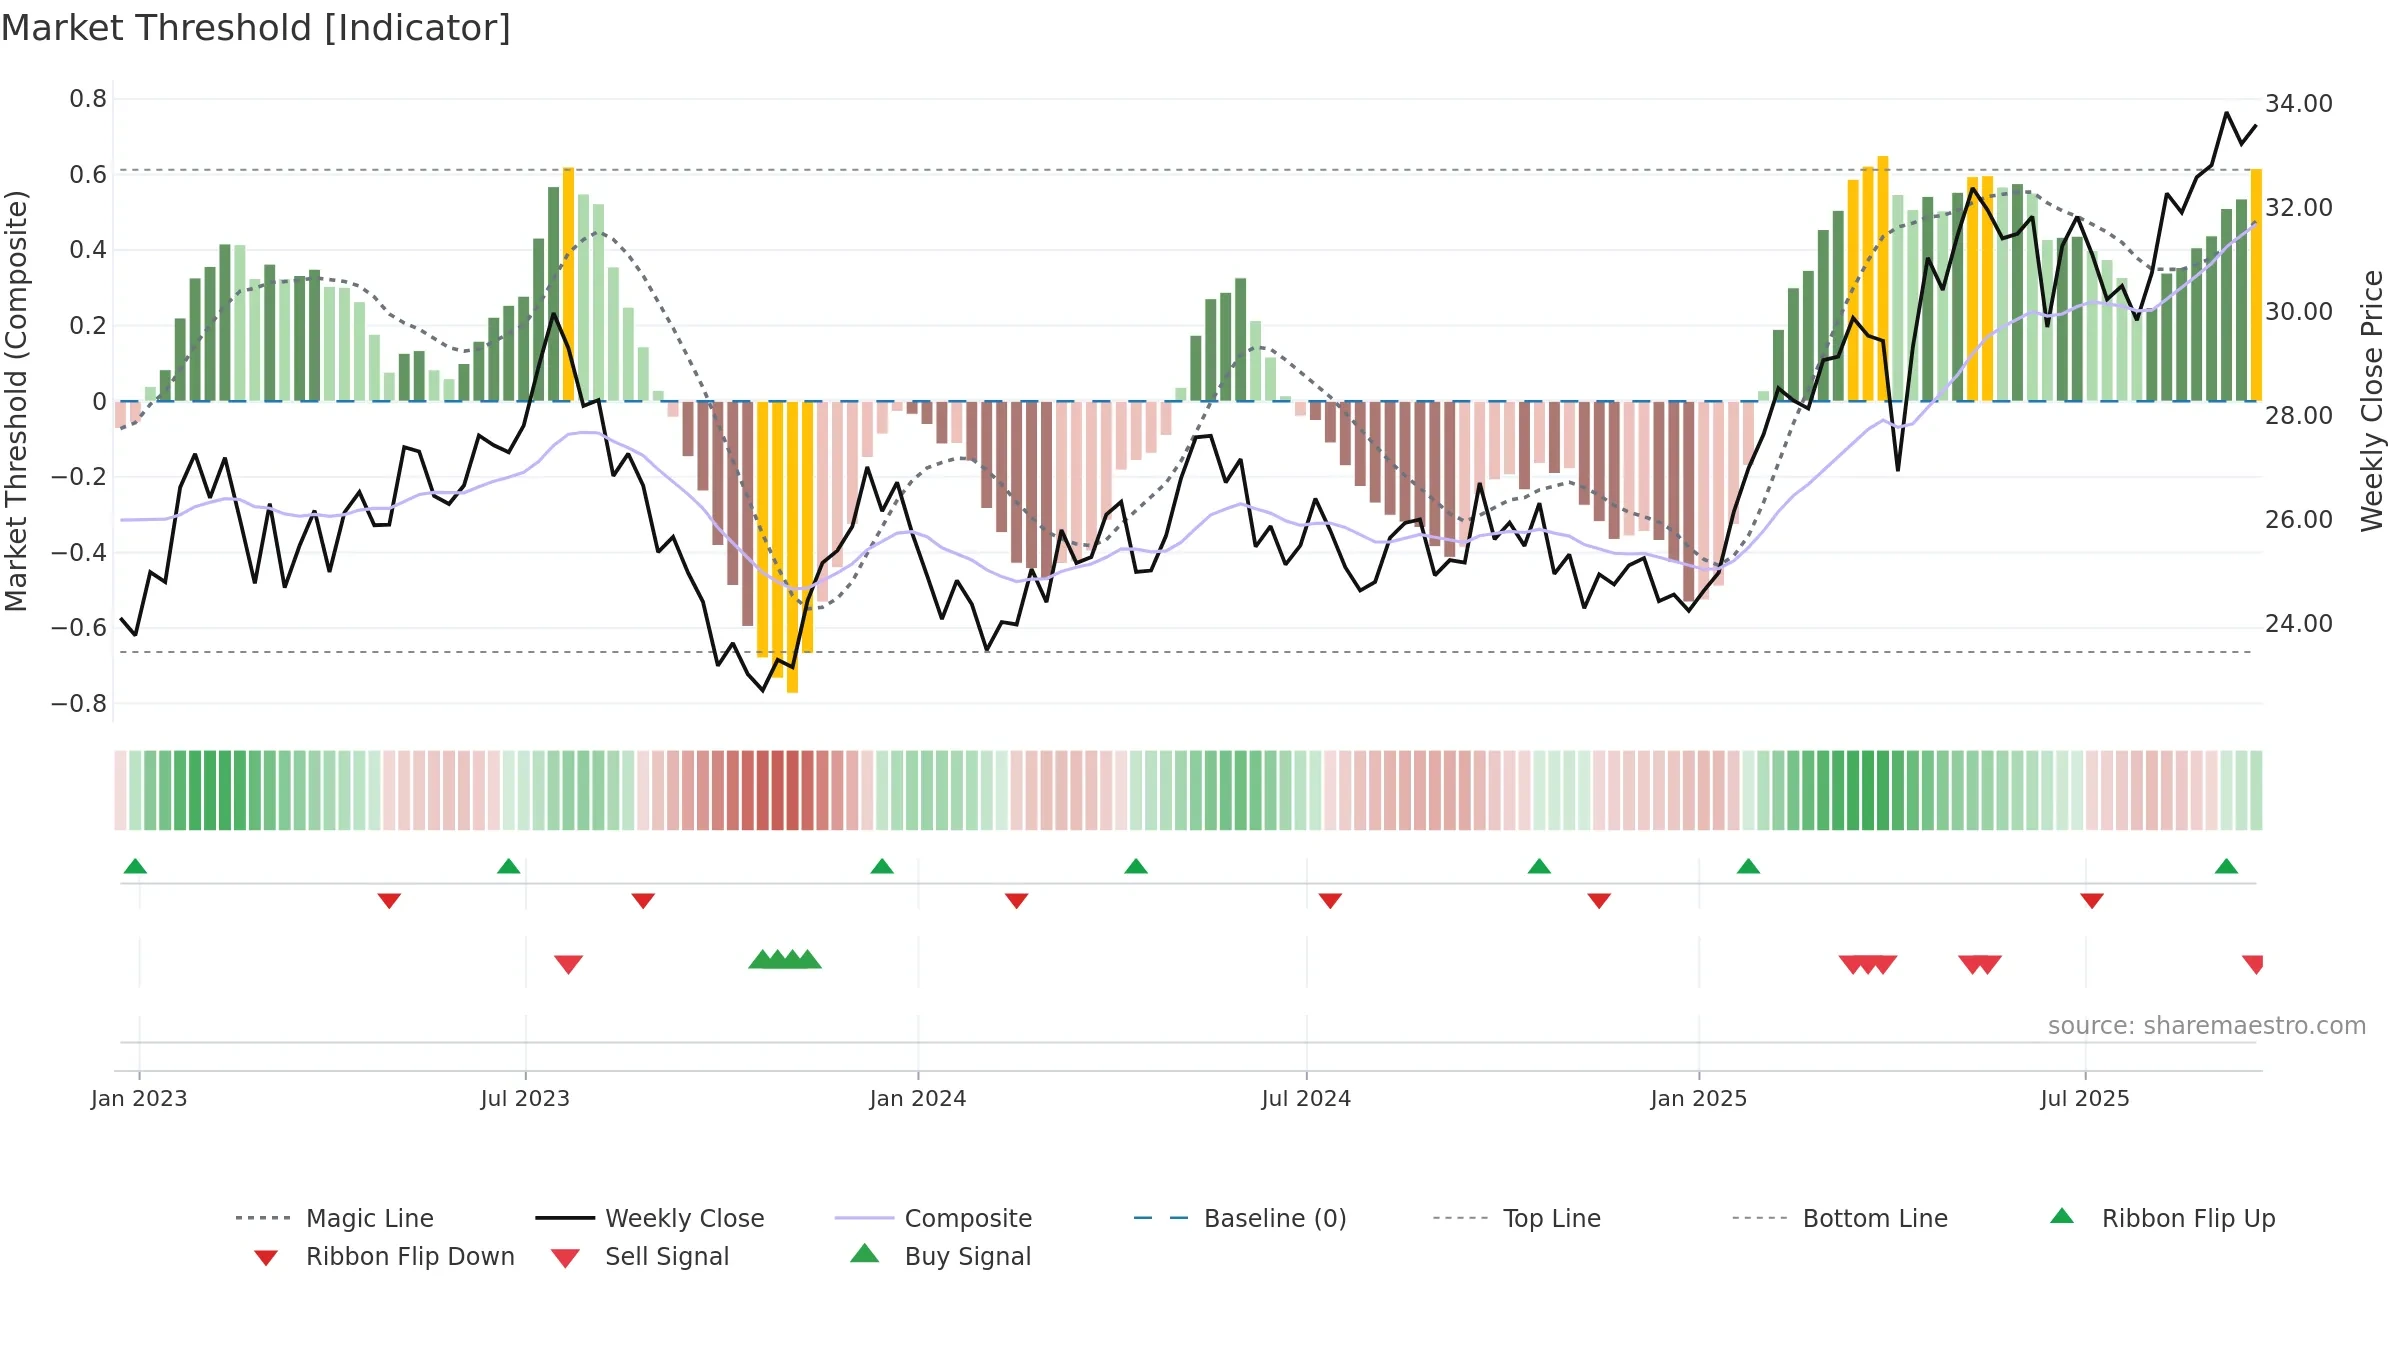Click the ribbon flip down marker at Jul 2025
Viewport: 2400px width, 1350px height.
click(x=2091, y=901)
